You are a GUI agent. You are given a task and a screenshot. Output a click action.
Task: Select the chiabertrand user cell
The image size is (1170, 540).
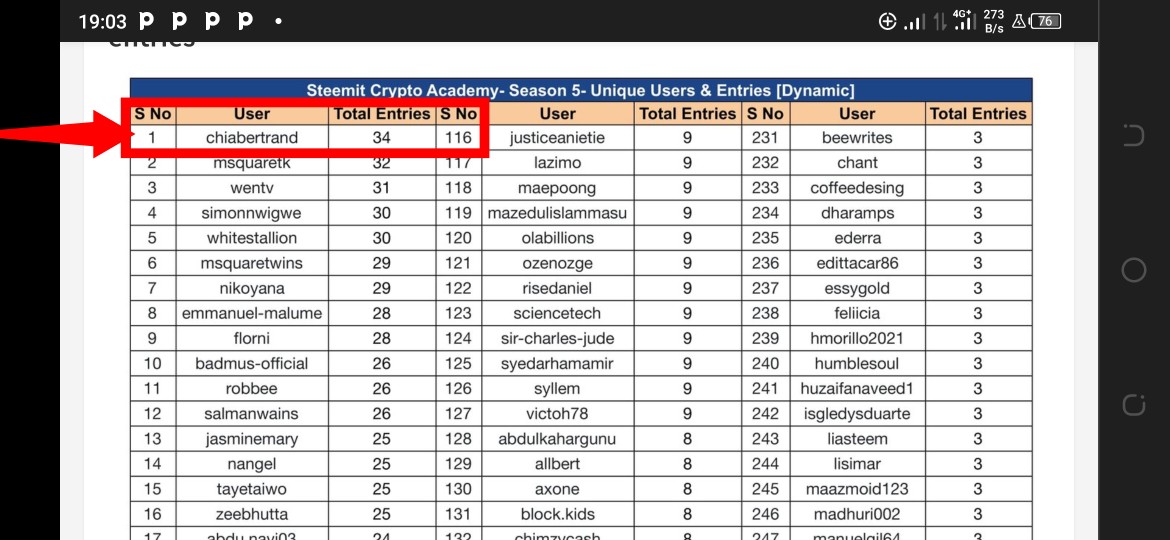(x=251, y=138)
